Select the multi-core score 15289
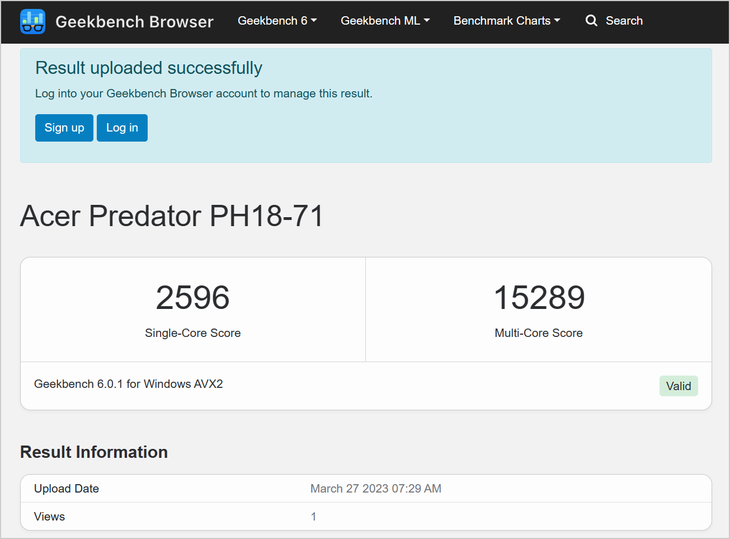The height and width of the screenshot is (539, 730). (539, 297)
